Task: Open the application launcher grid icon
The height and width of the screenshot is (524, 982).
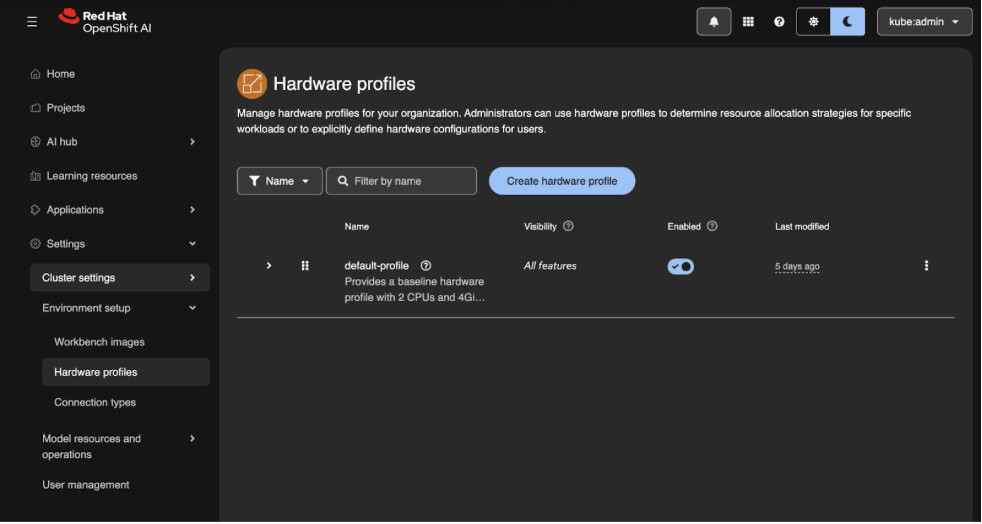Action: (x=748, y=22)
